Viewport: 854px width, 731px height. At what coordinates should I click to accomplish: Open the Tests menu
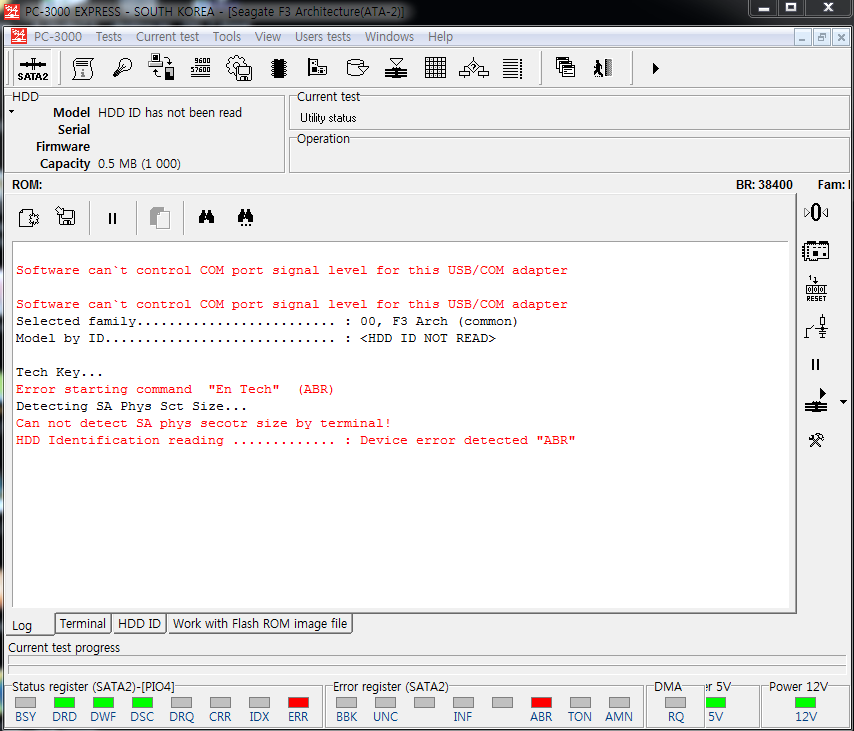pos(108,36)
